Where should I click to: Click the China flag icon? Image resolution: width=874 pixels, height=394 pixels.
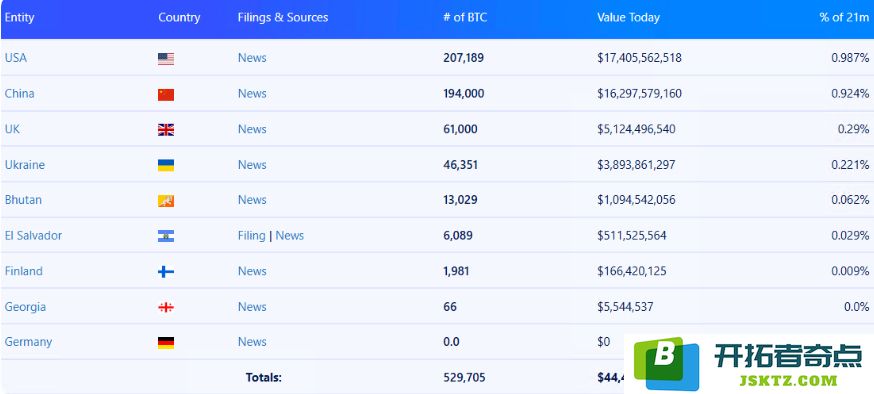point(166,95)
